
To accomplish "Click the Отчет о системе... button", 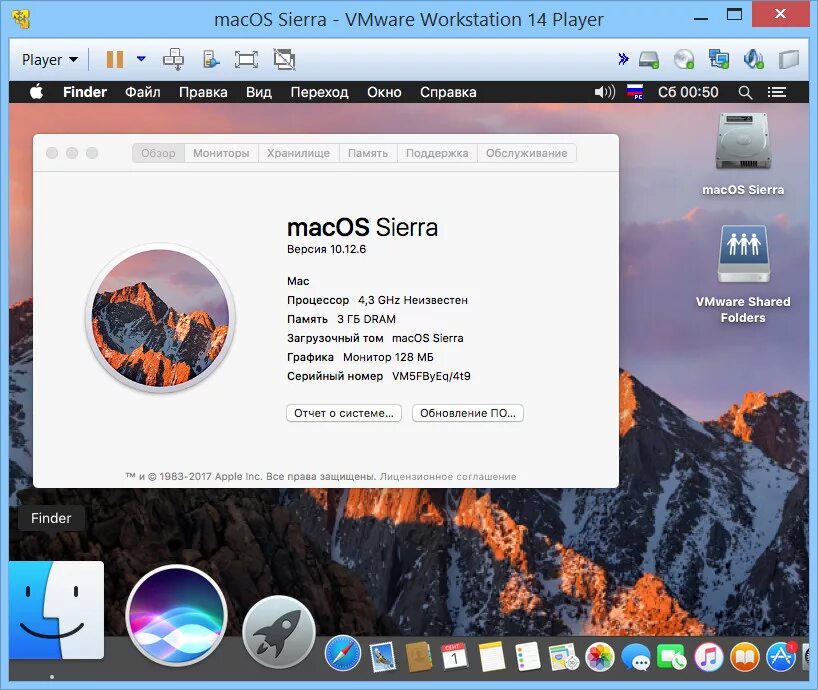I will [344, 413].
